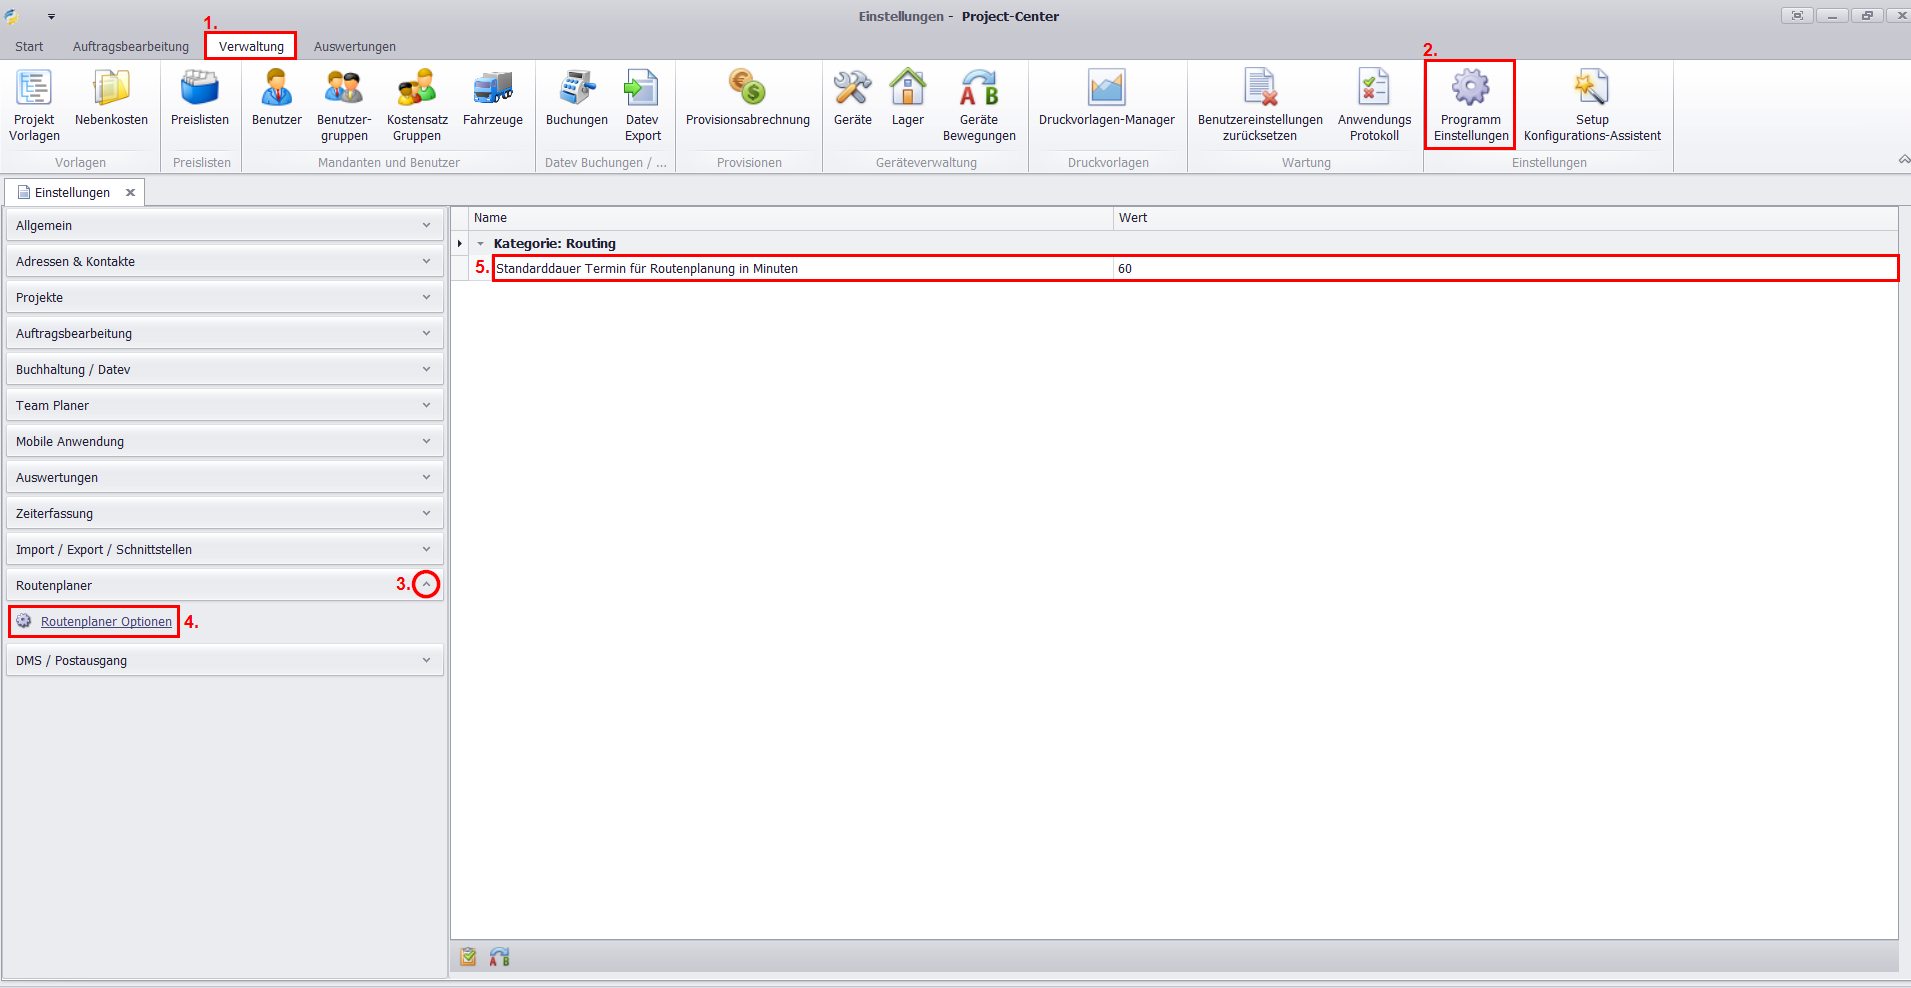
Task: Open the Druckvorlagen-Manager
Action: click(1106, 89)
